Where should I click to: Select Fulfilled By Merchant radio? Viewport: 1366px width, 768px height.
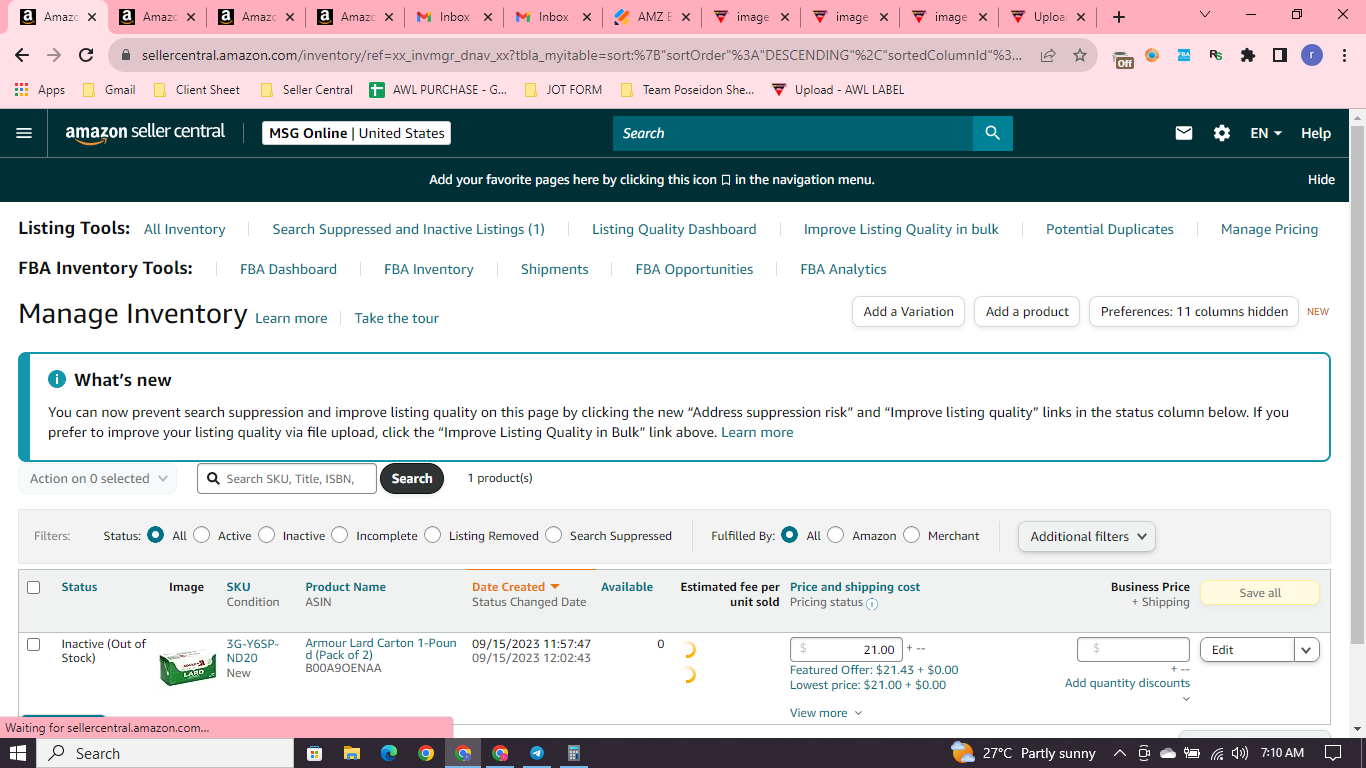(x=911, y=535)
